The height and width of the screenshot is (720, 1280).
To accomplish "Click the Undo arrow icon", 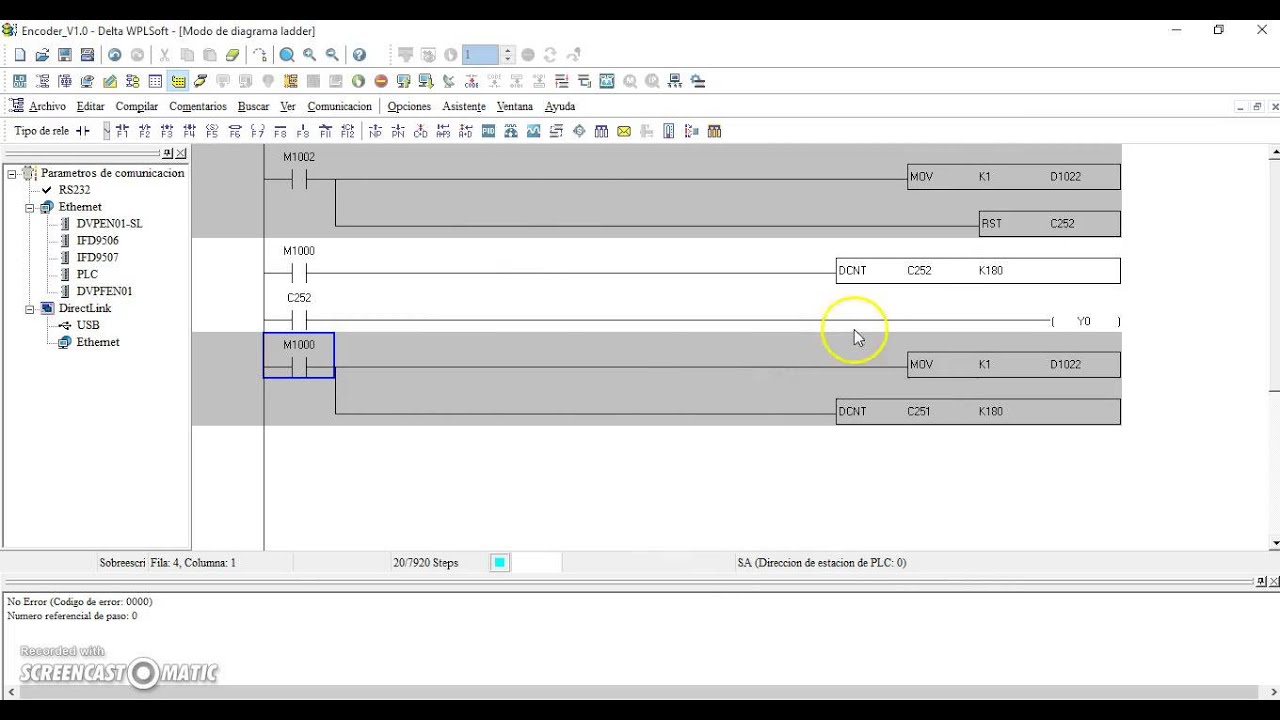I will 115,55.
